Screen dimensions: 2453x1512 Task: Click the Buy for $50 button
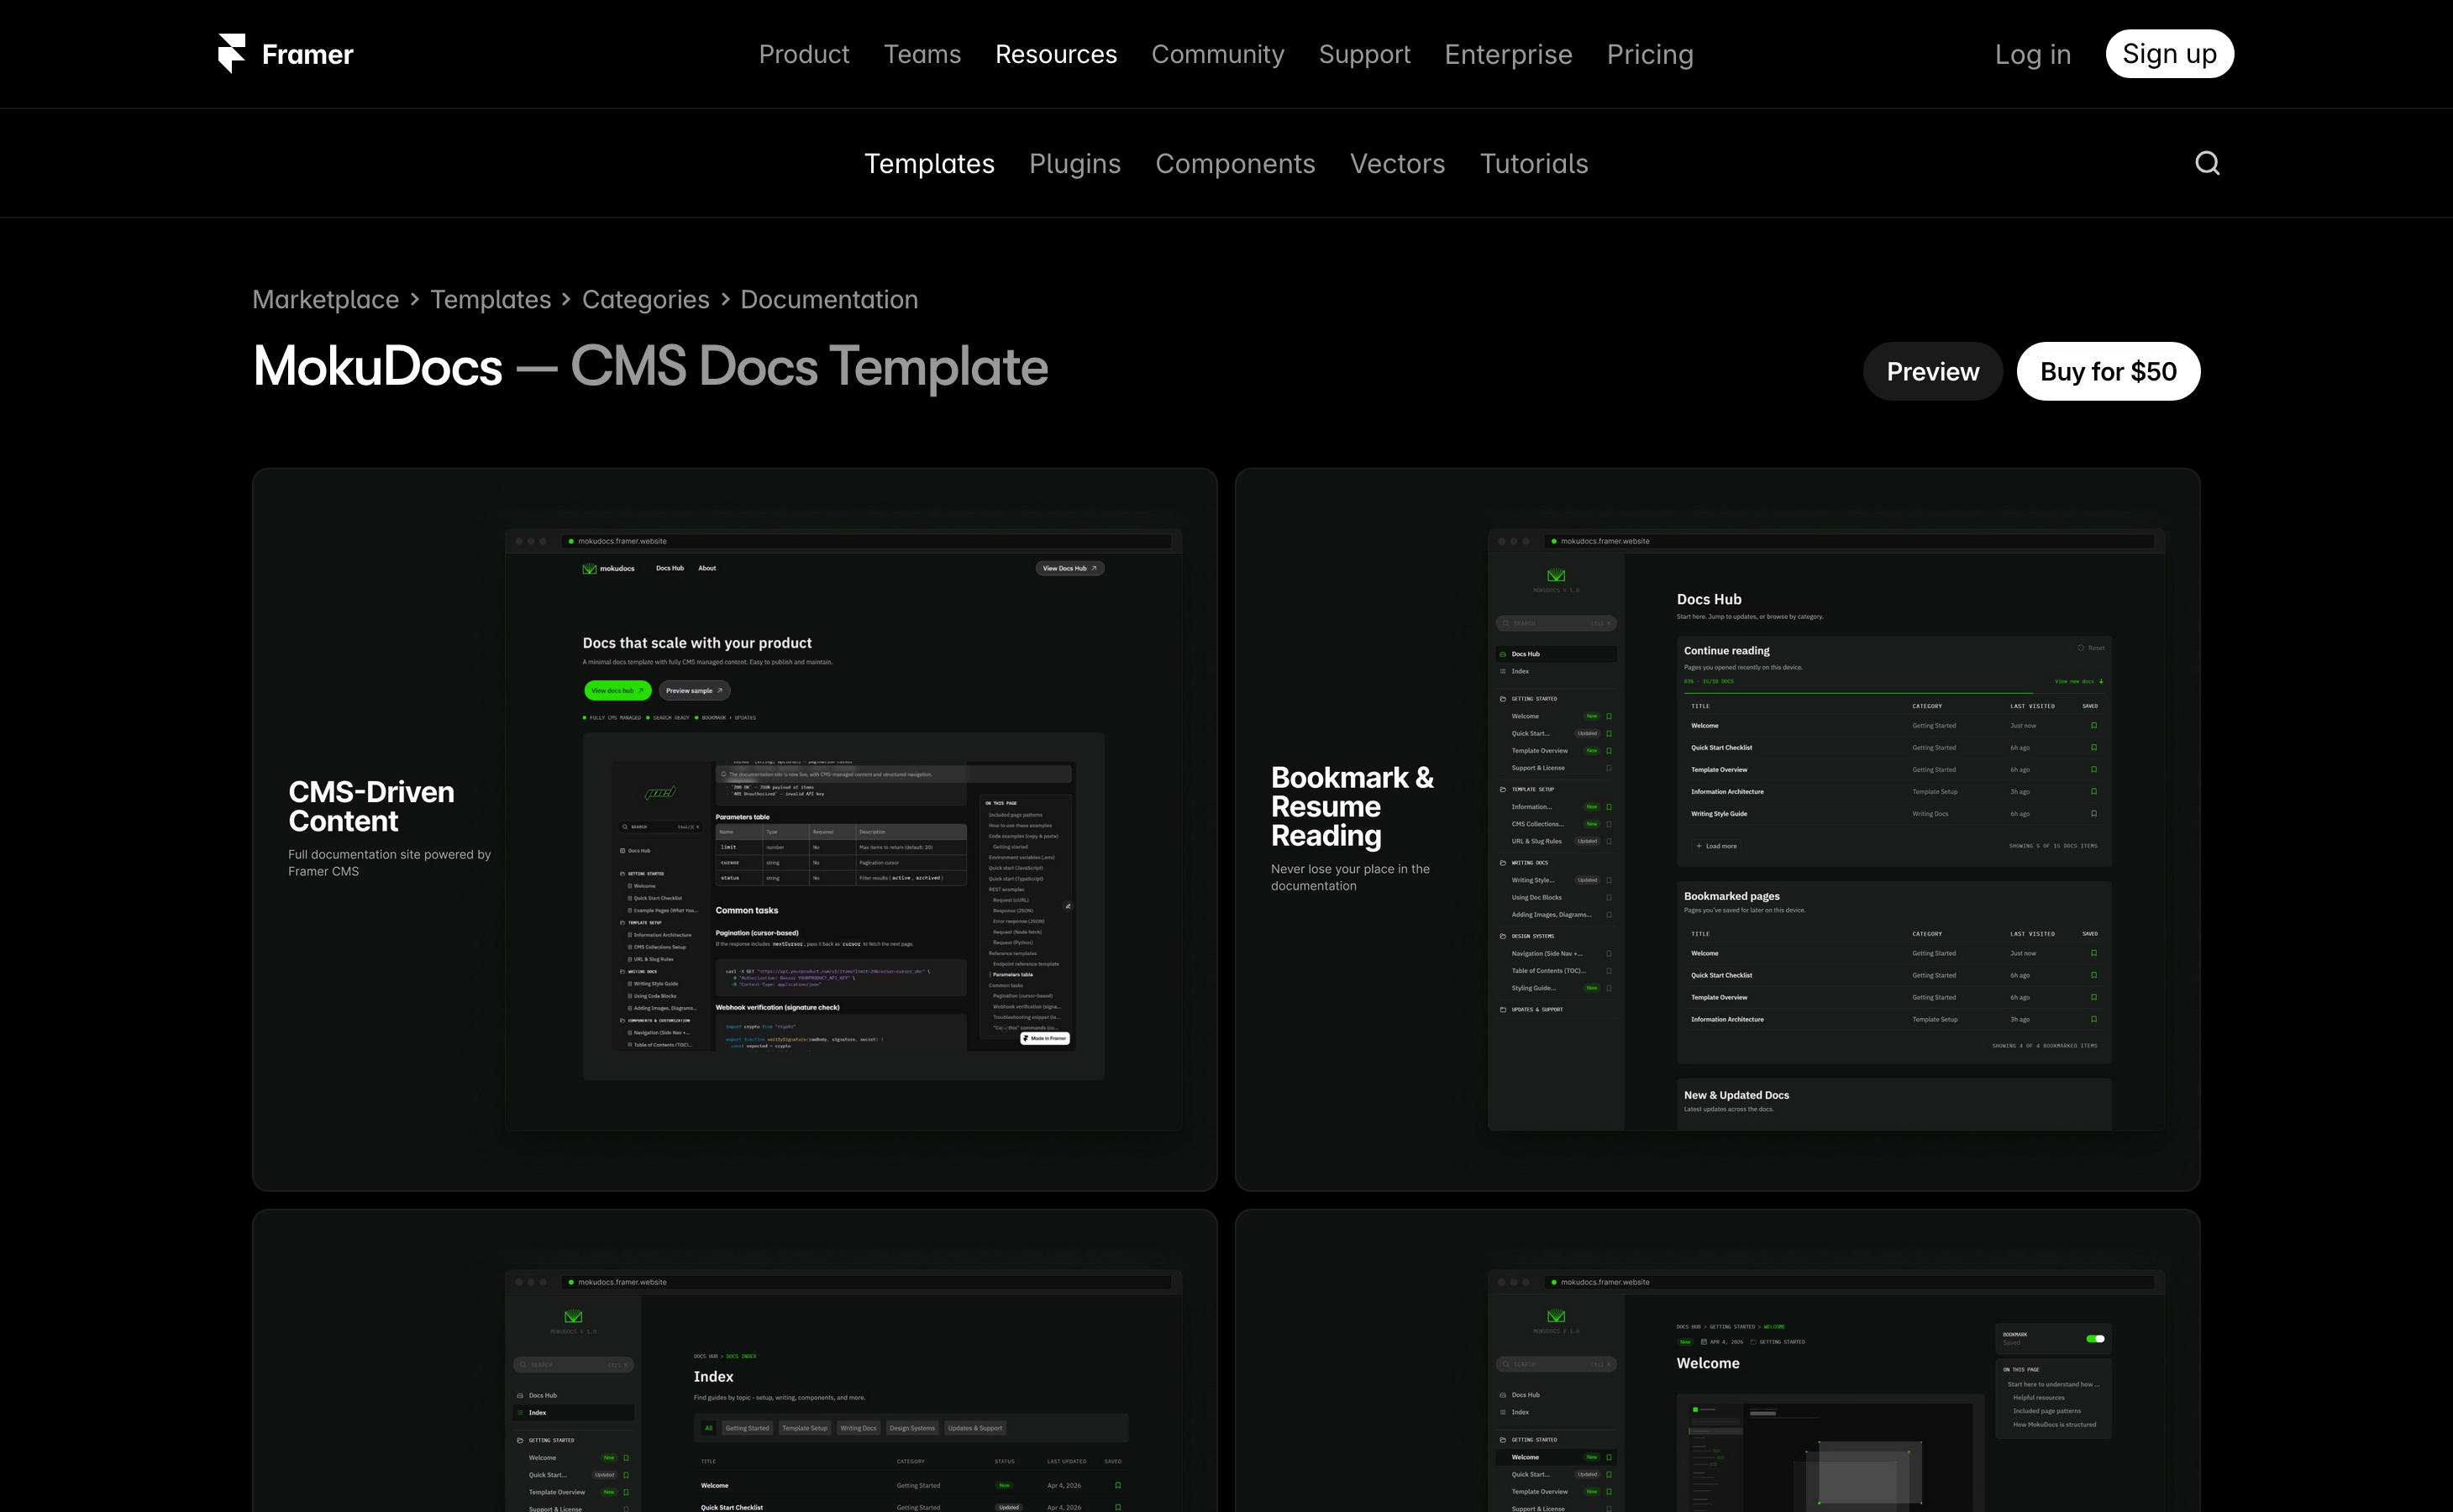2108,371
